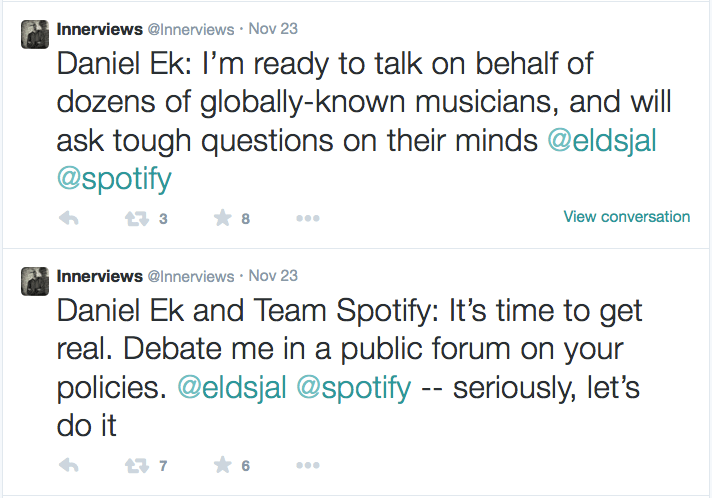Favorite the tweet with 8 stars

click(x=222, y=217)
